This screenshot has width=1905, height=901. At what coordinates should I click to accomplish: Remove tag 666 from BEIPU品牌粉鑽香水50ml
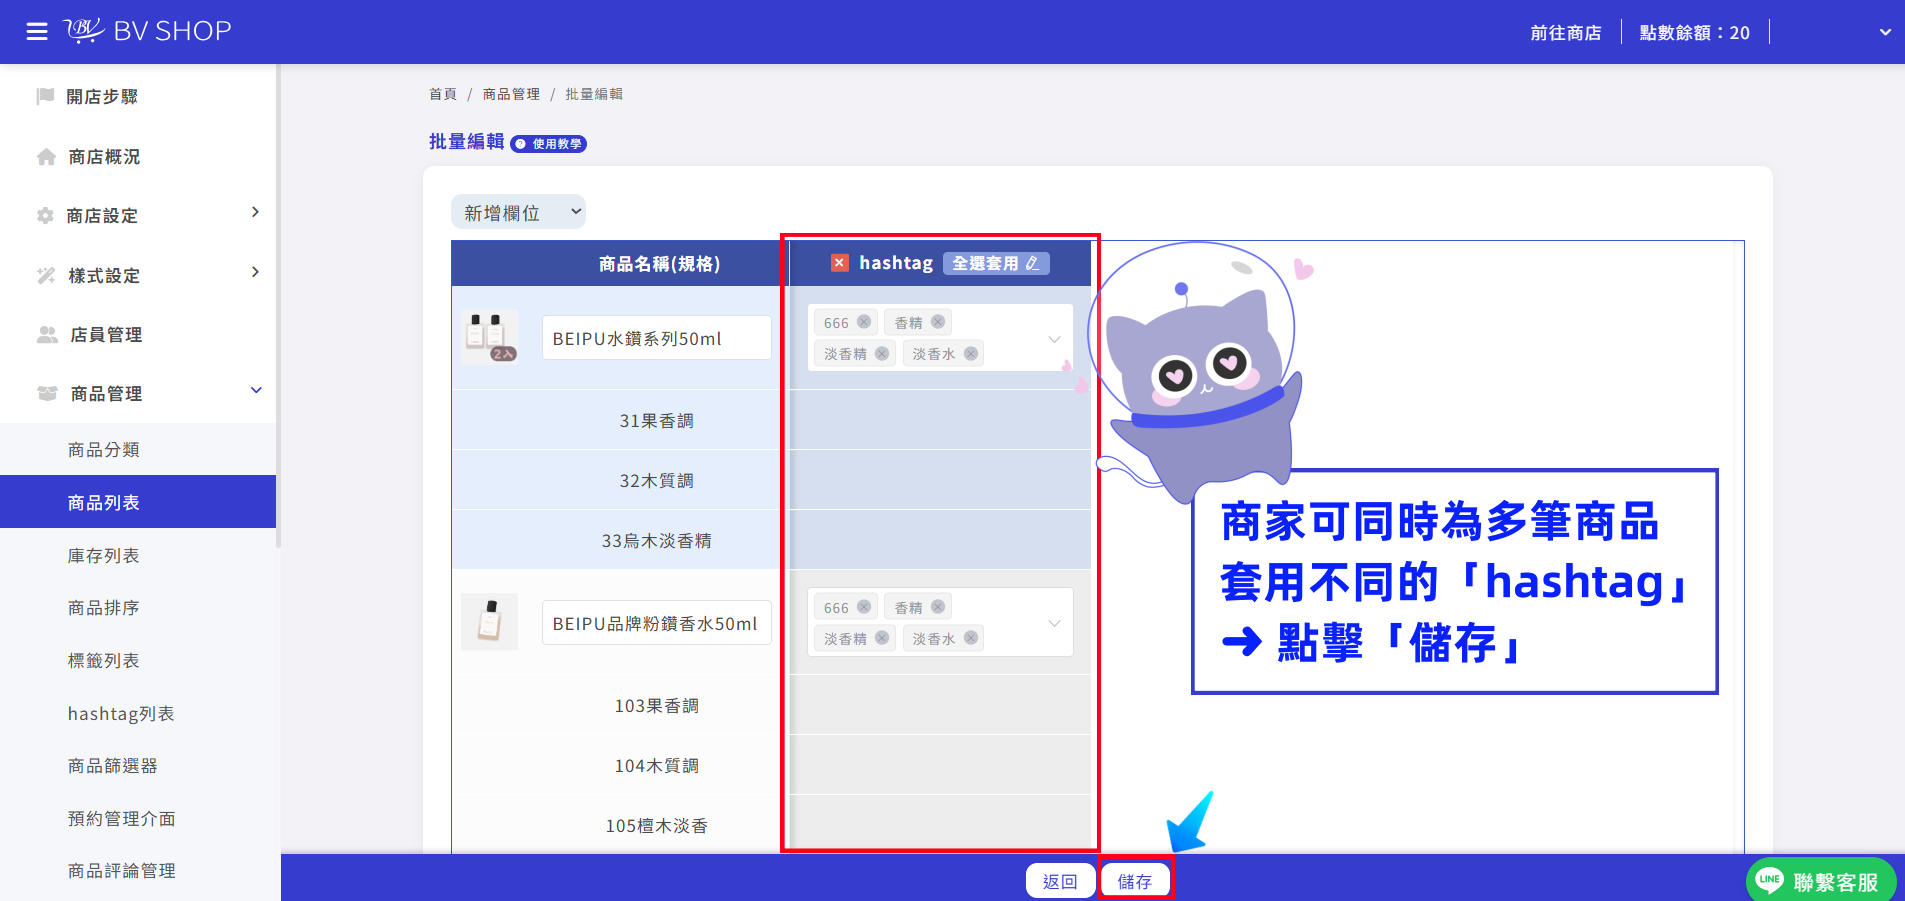pyautogui.click(x=864, y=606)
